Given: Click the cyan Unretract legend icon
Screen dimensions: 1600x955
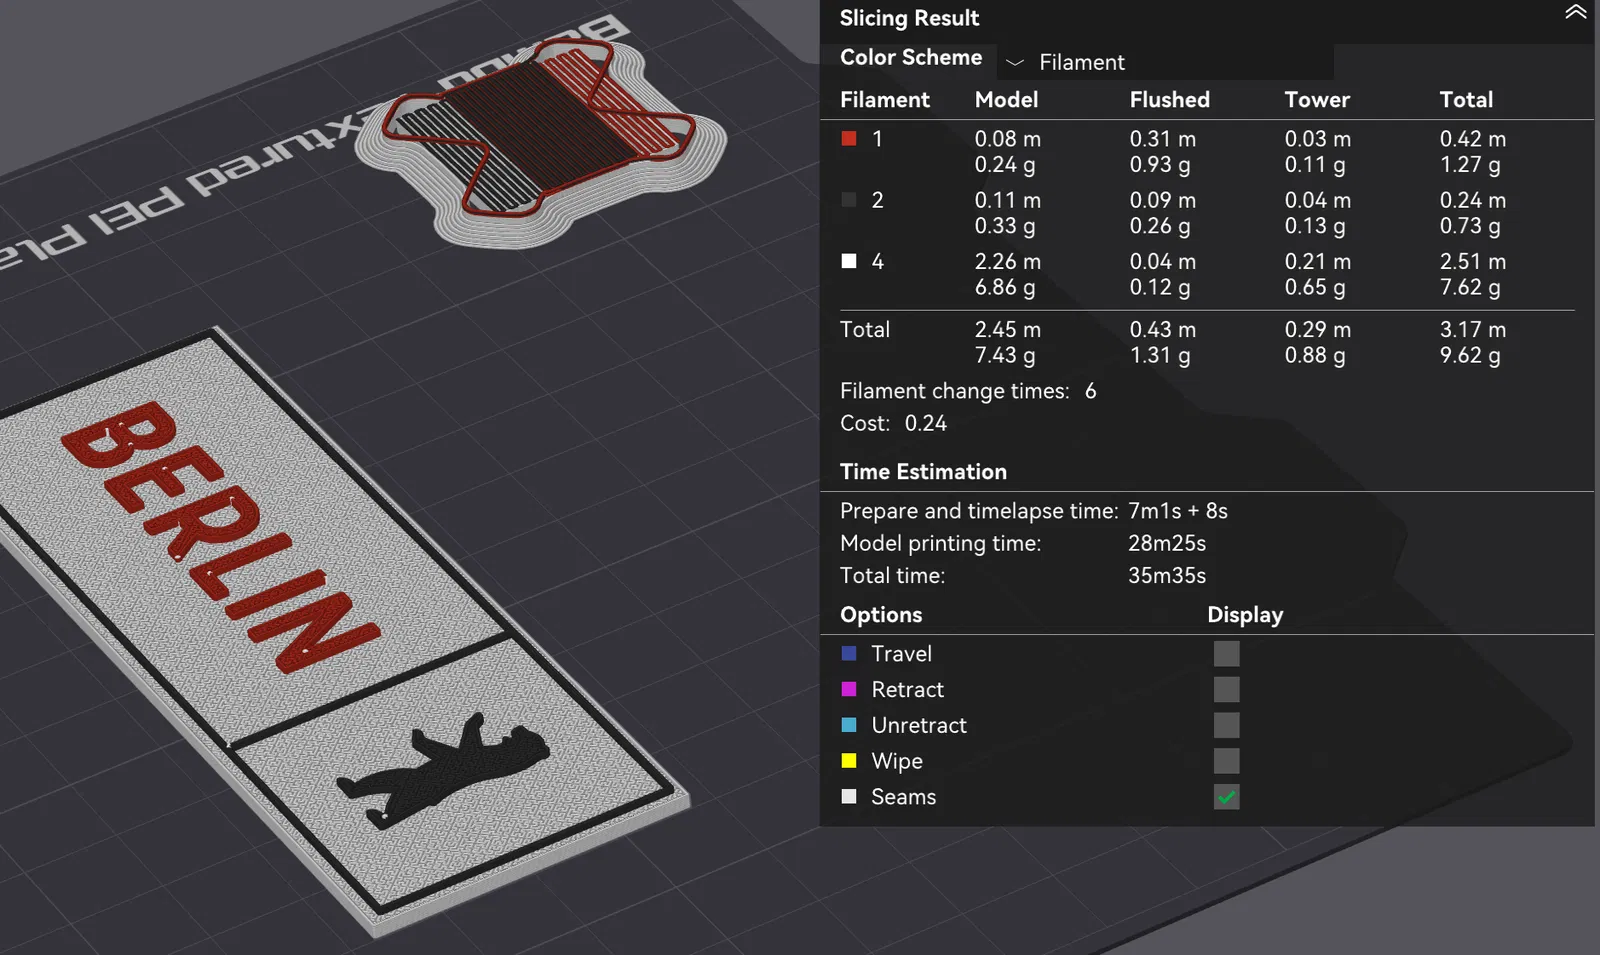Looking at the screenshot, I should click(849, 725).
